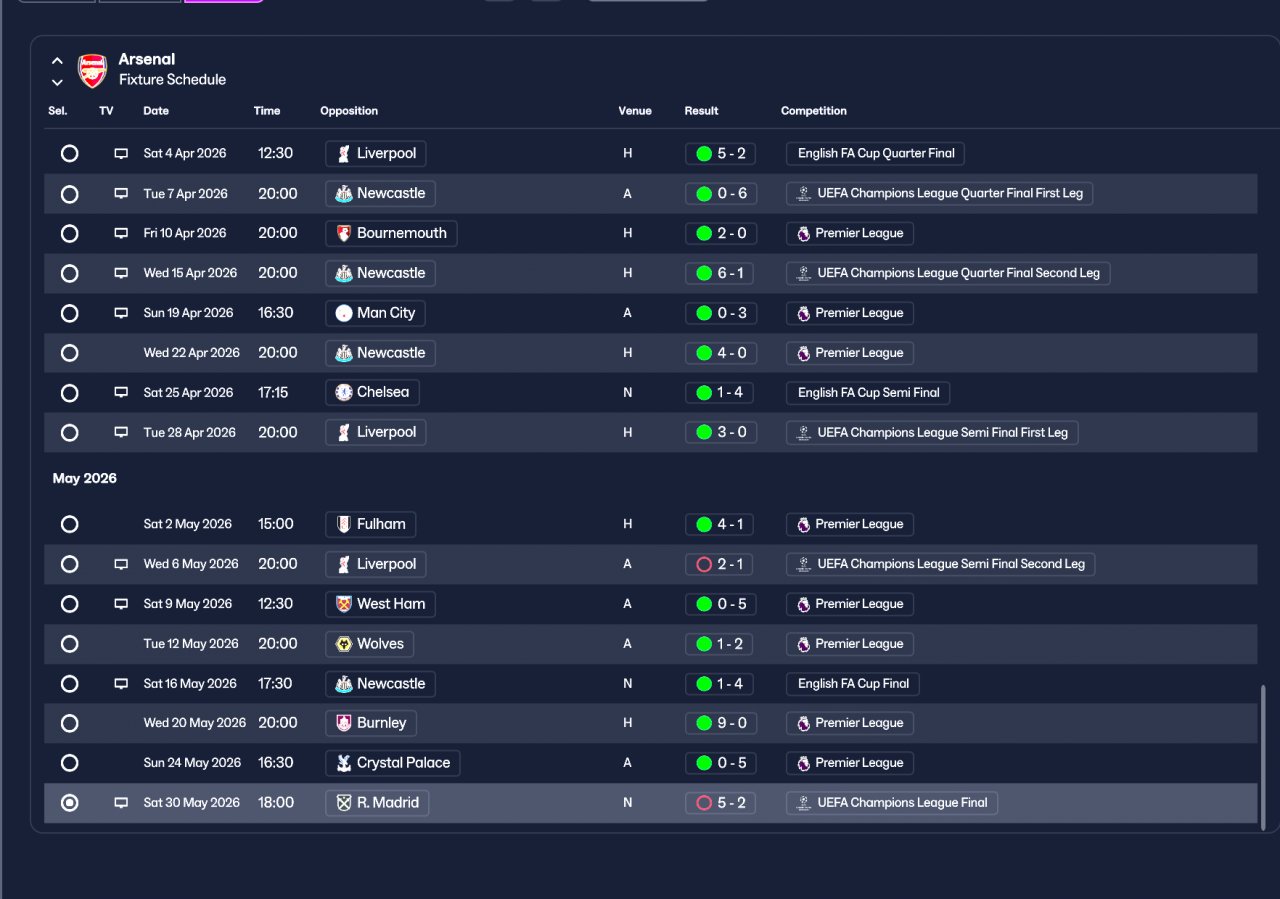This screenshot has width=1280, height=899.
Task: Open English FA Cup Final competition link
Action: click(x=853, y=684)
